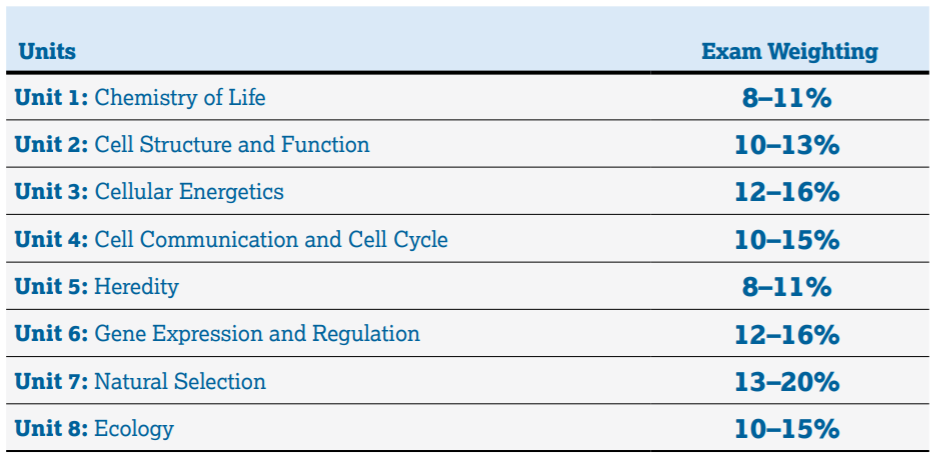
Task: Click the 8–11% weighting for Unit 1
Action: tap(787, 98)
